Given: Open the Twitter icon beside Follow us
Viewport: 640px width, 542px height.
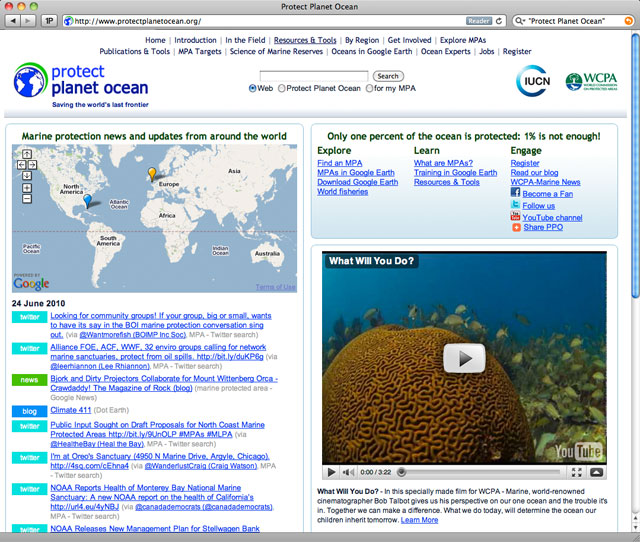Looking at the screenshot, I should (516, 204).
